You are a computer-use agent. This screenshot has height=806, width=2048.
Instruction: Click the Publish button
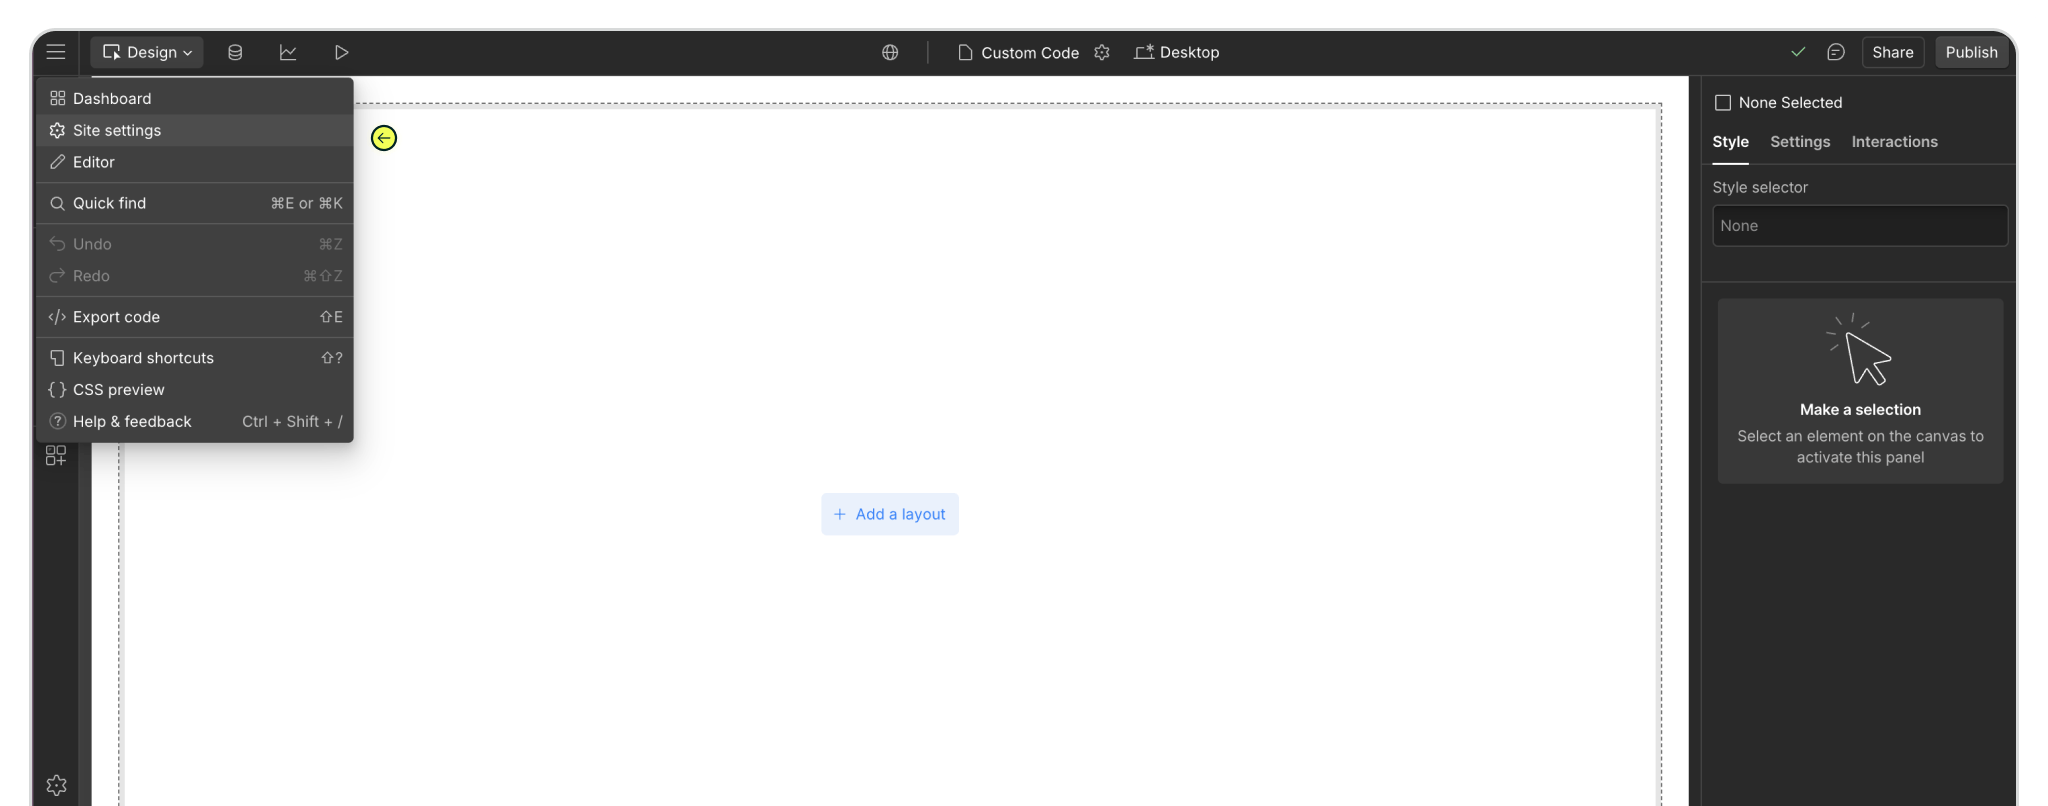click(1971, 52)
